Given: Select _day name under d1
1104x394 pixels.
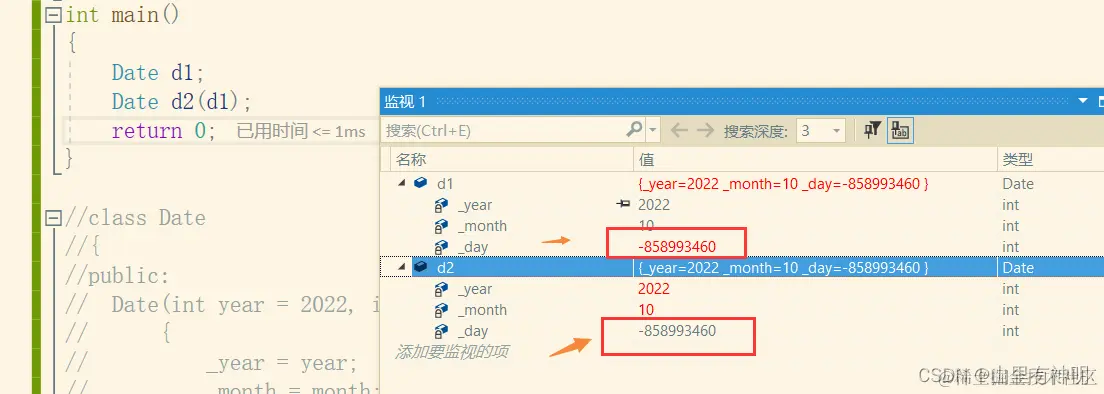Looking at the screenshot, I should [x=472, y=247].
